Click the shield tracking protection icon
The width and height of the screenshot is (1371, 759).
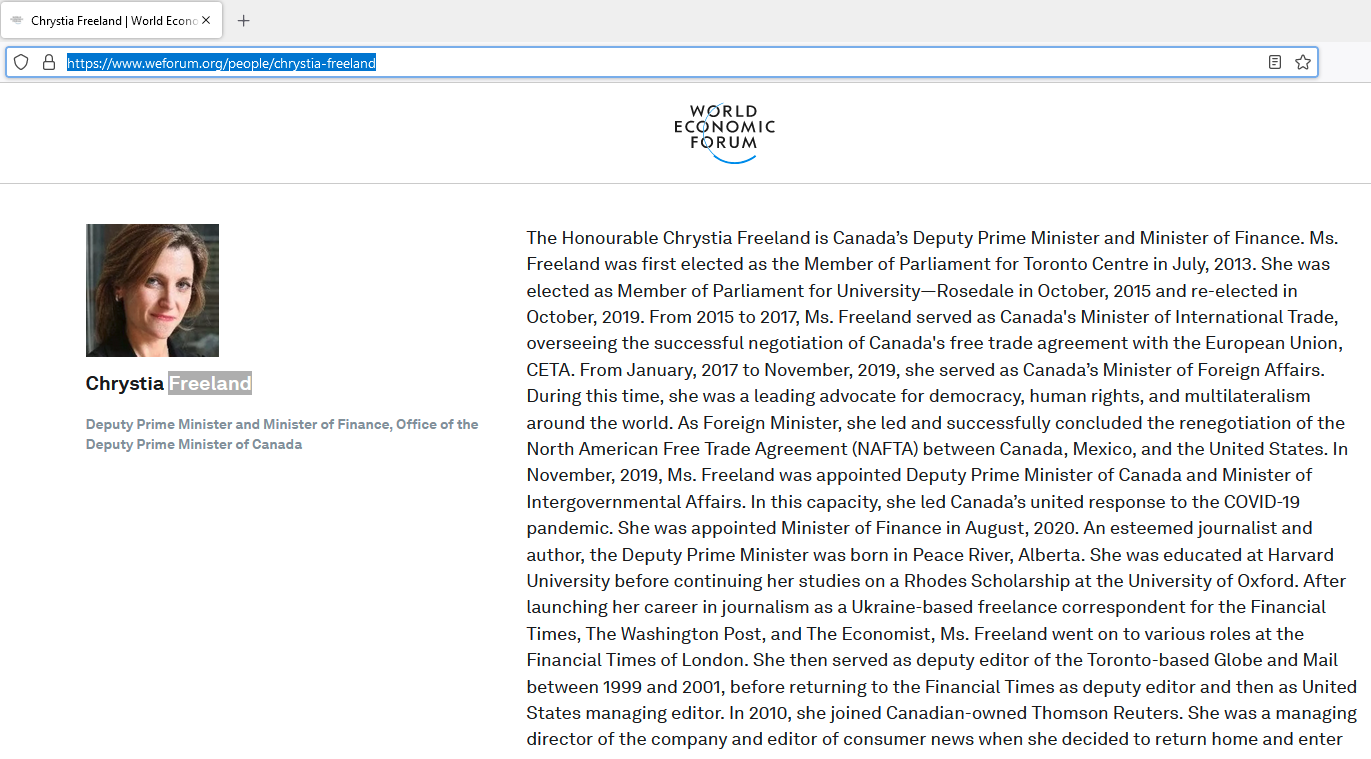tap(21, 62)
